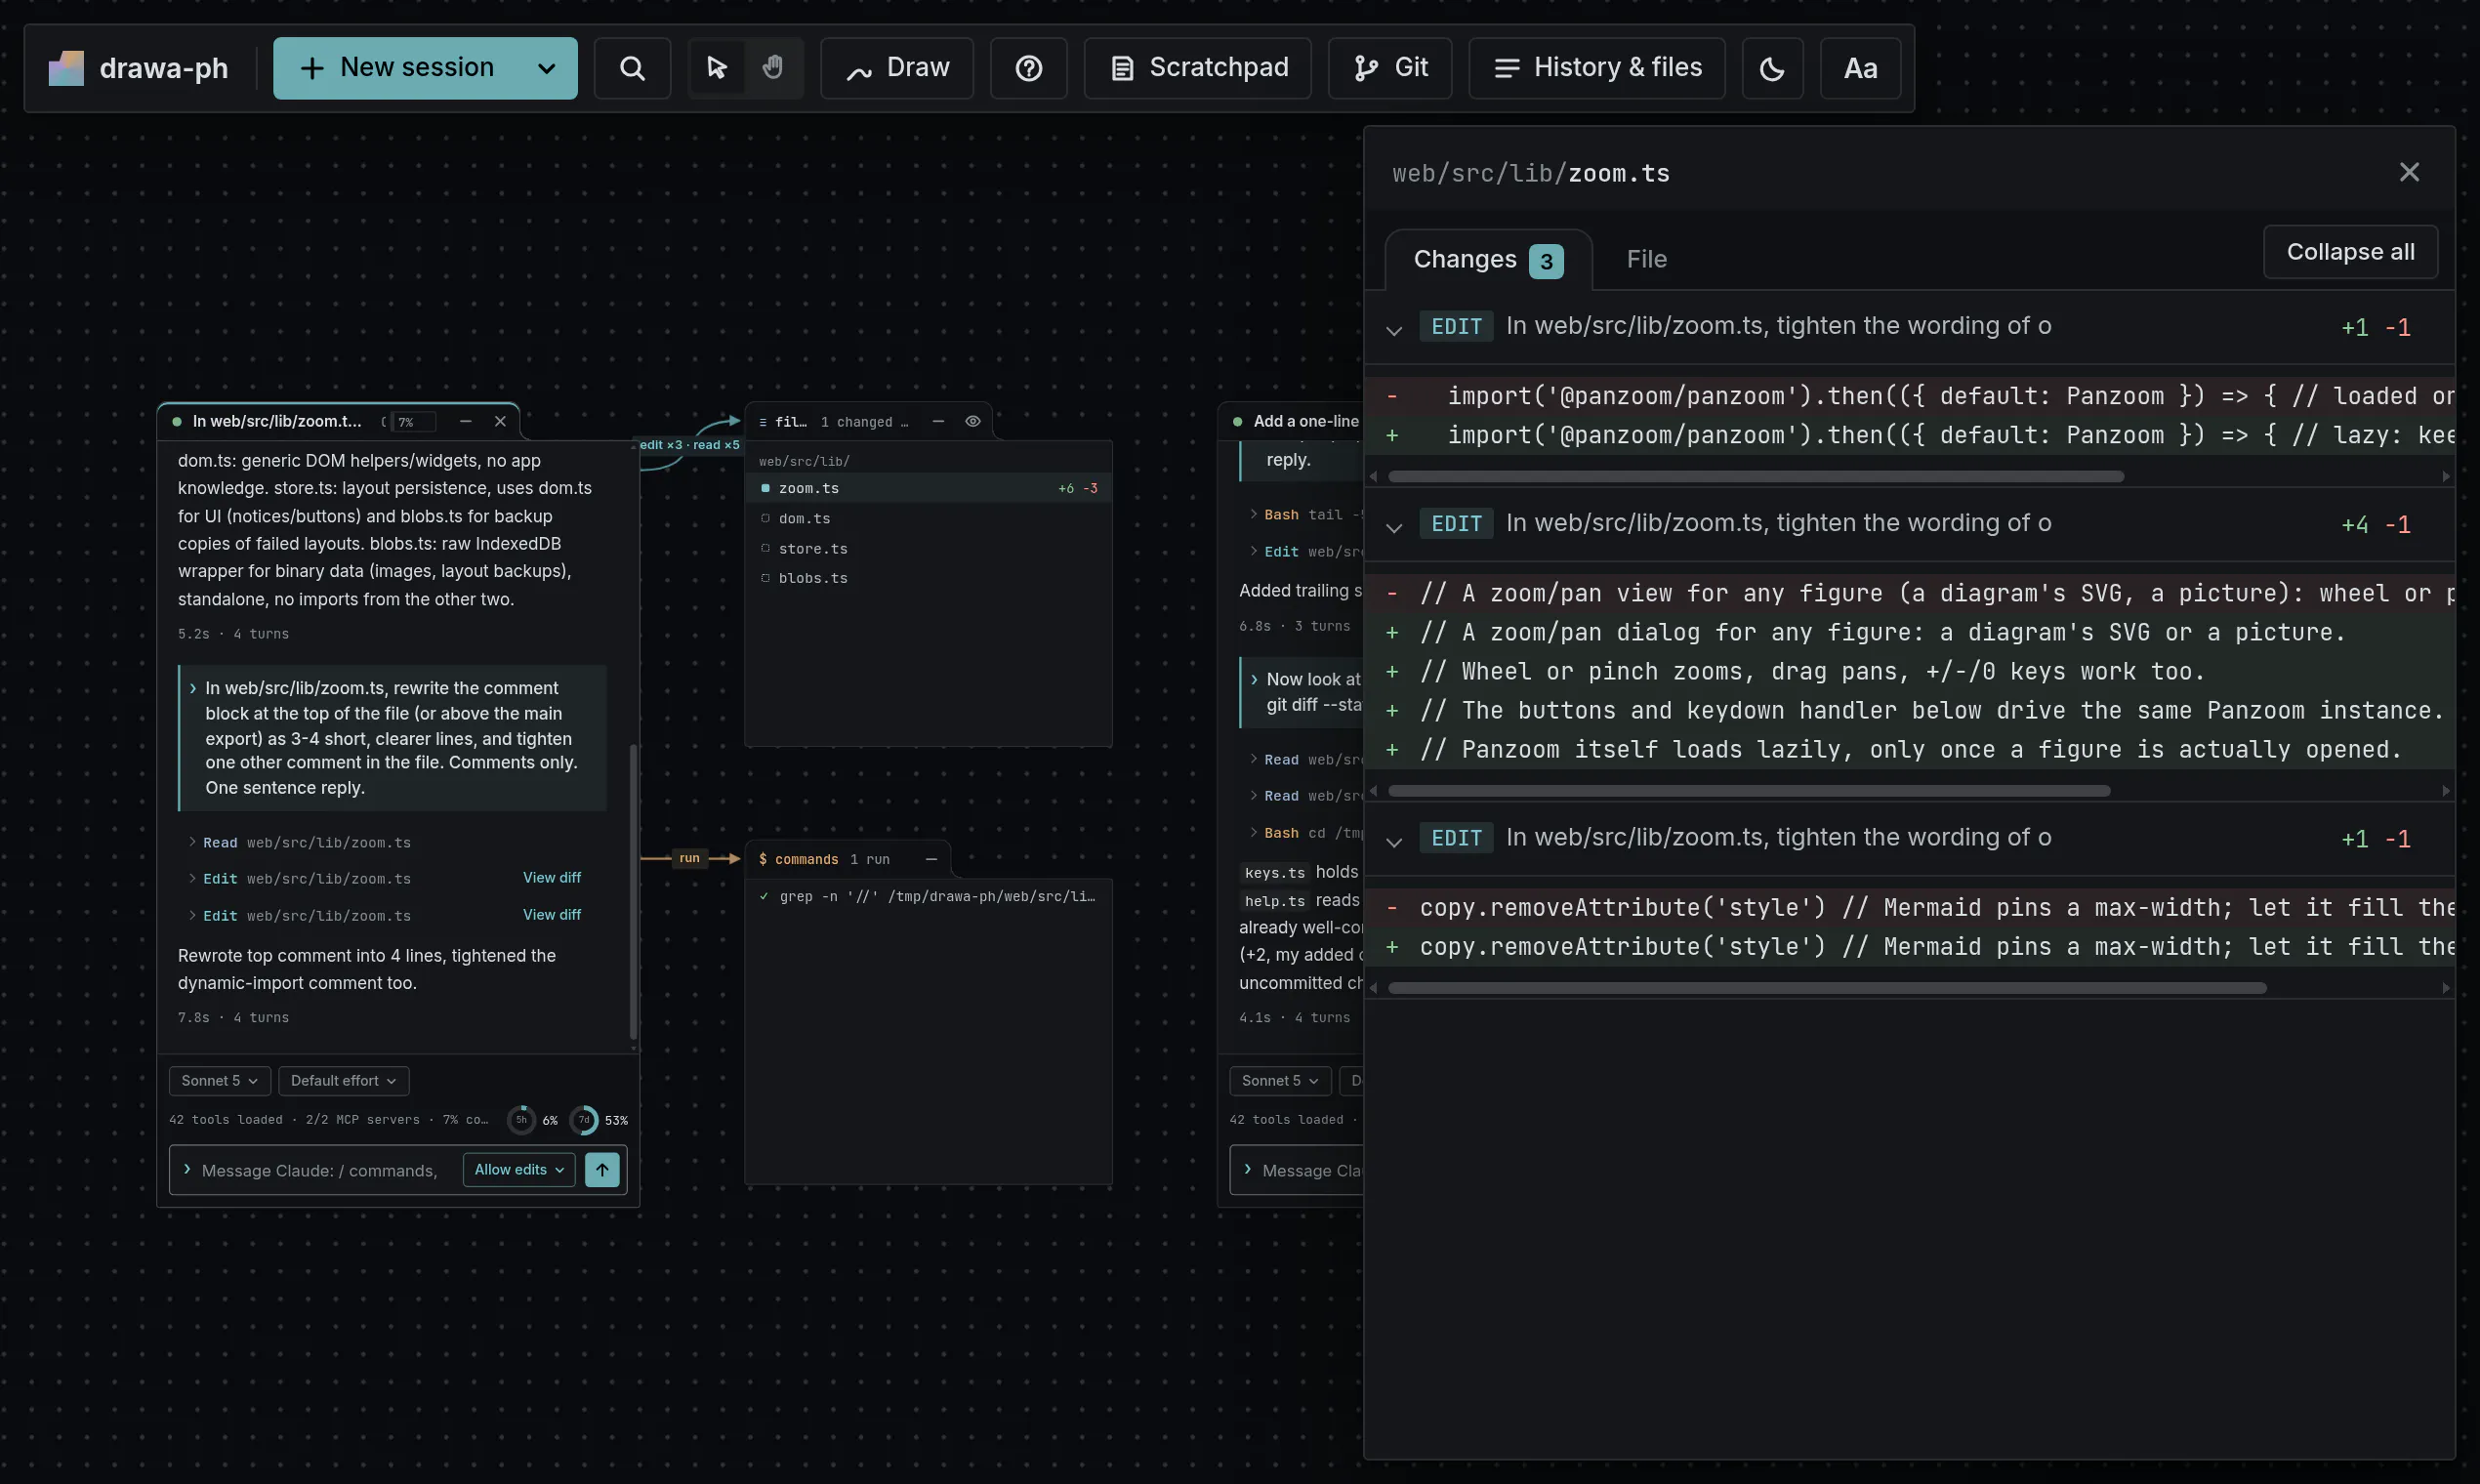Click horizontal scrollbar under first diff
The image size is (2480, 1484).
(1755, 477)
